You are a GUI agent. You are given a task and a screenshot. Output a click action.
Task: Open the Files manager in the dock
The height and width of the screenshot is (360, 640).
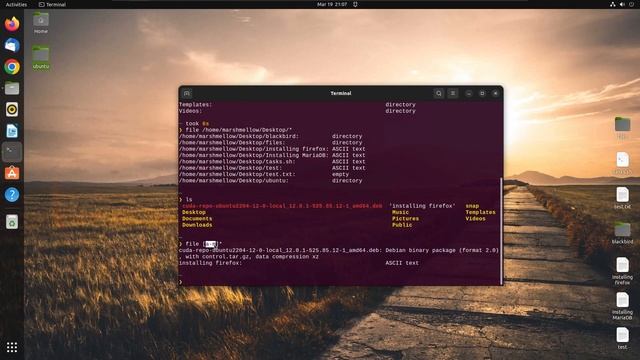(x=12, y=88)
